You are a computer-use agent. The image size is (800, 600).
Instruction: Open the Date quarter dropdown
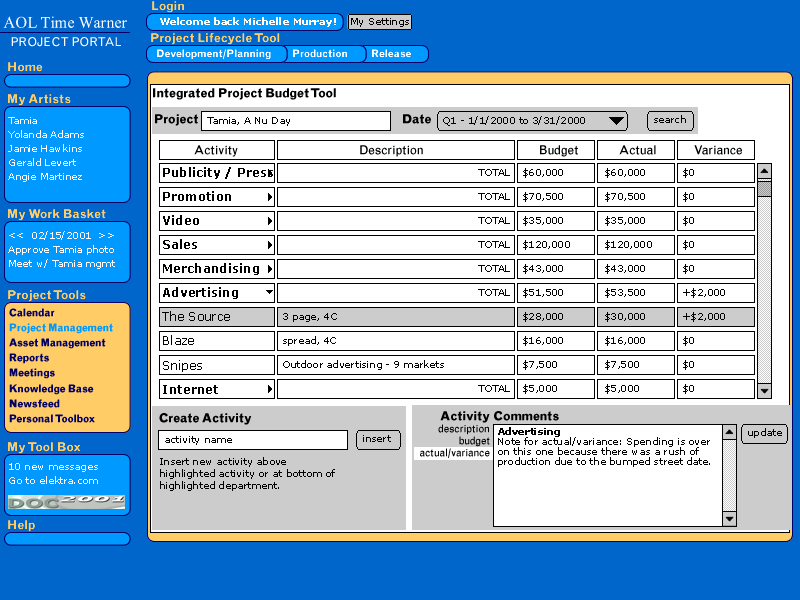coord(617,121)
